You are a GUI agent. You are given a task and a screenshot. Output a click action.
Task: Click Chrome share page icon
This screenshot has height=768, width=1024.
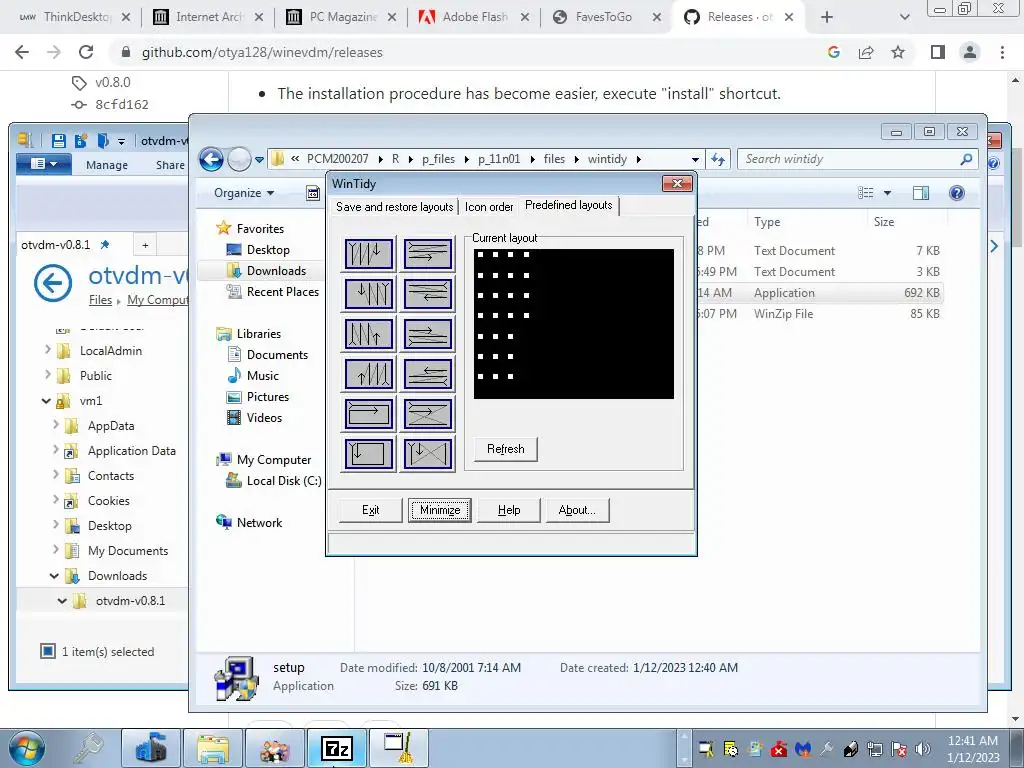click(x=866, y=52)
